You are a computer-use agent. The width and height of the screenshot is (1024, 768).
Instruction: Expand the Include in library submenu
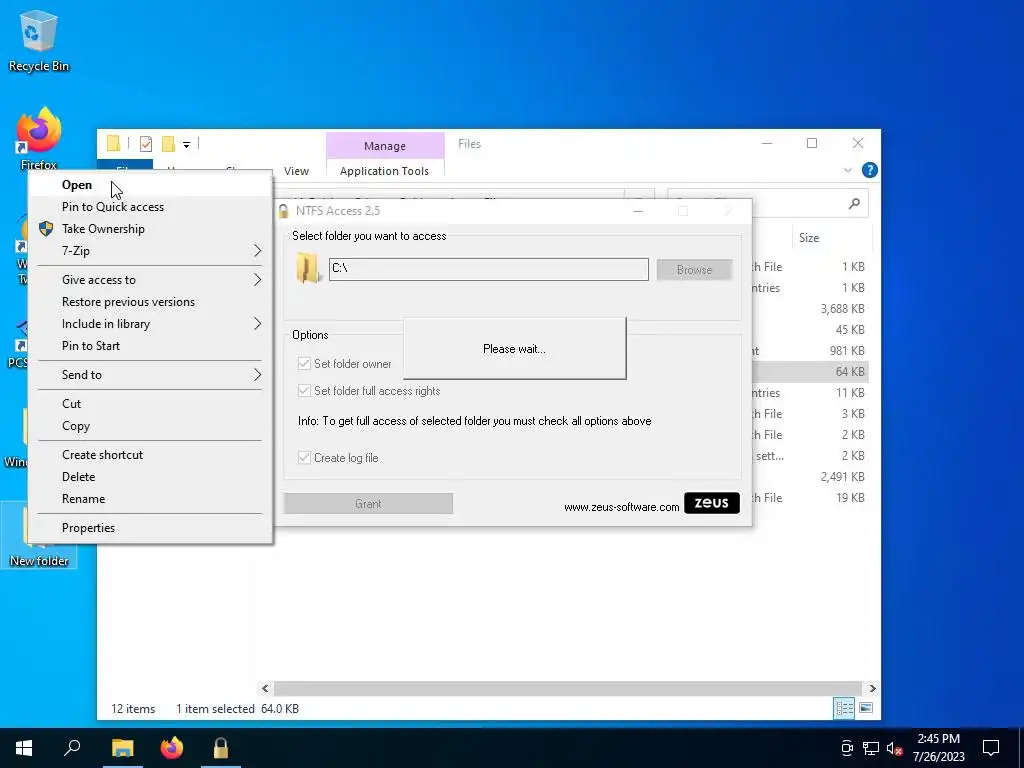tap(257, 324)
